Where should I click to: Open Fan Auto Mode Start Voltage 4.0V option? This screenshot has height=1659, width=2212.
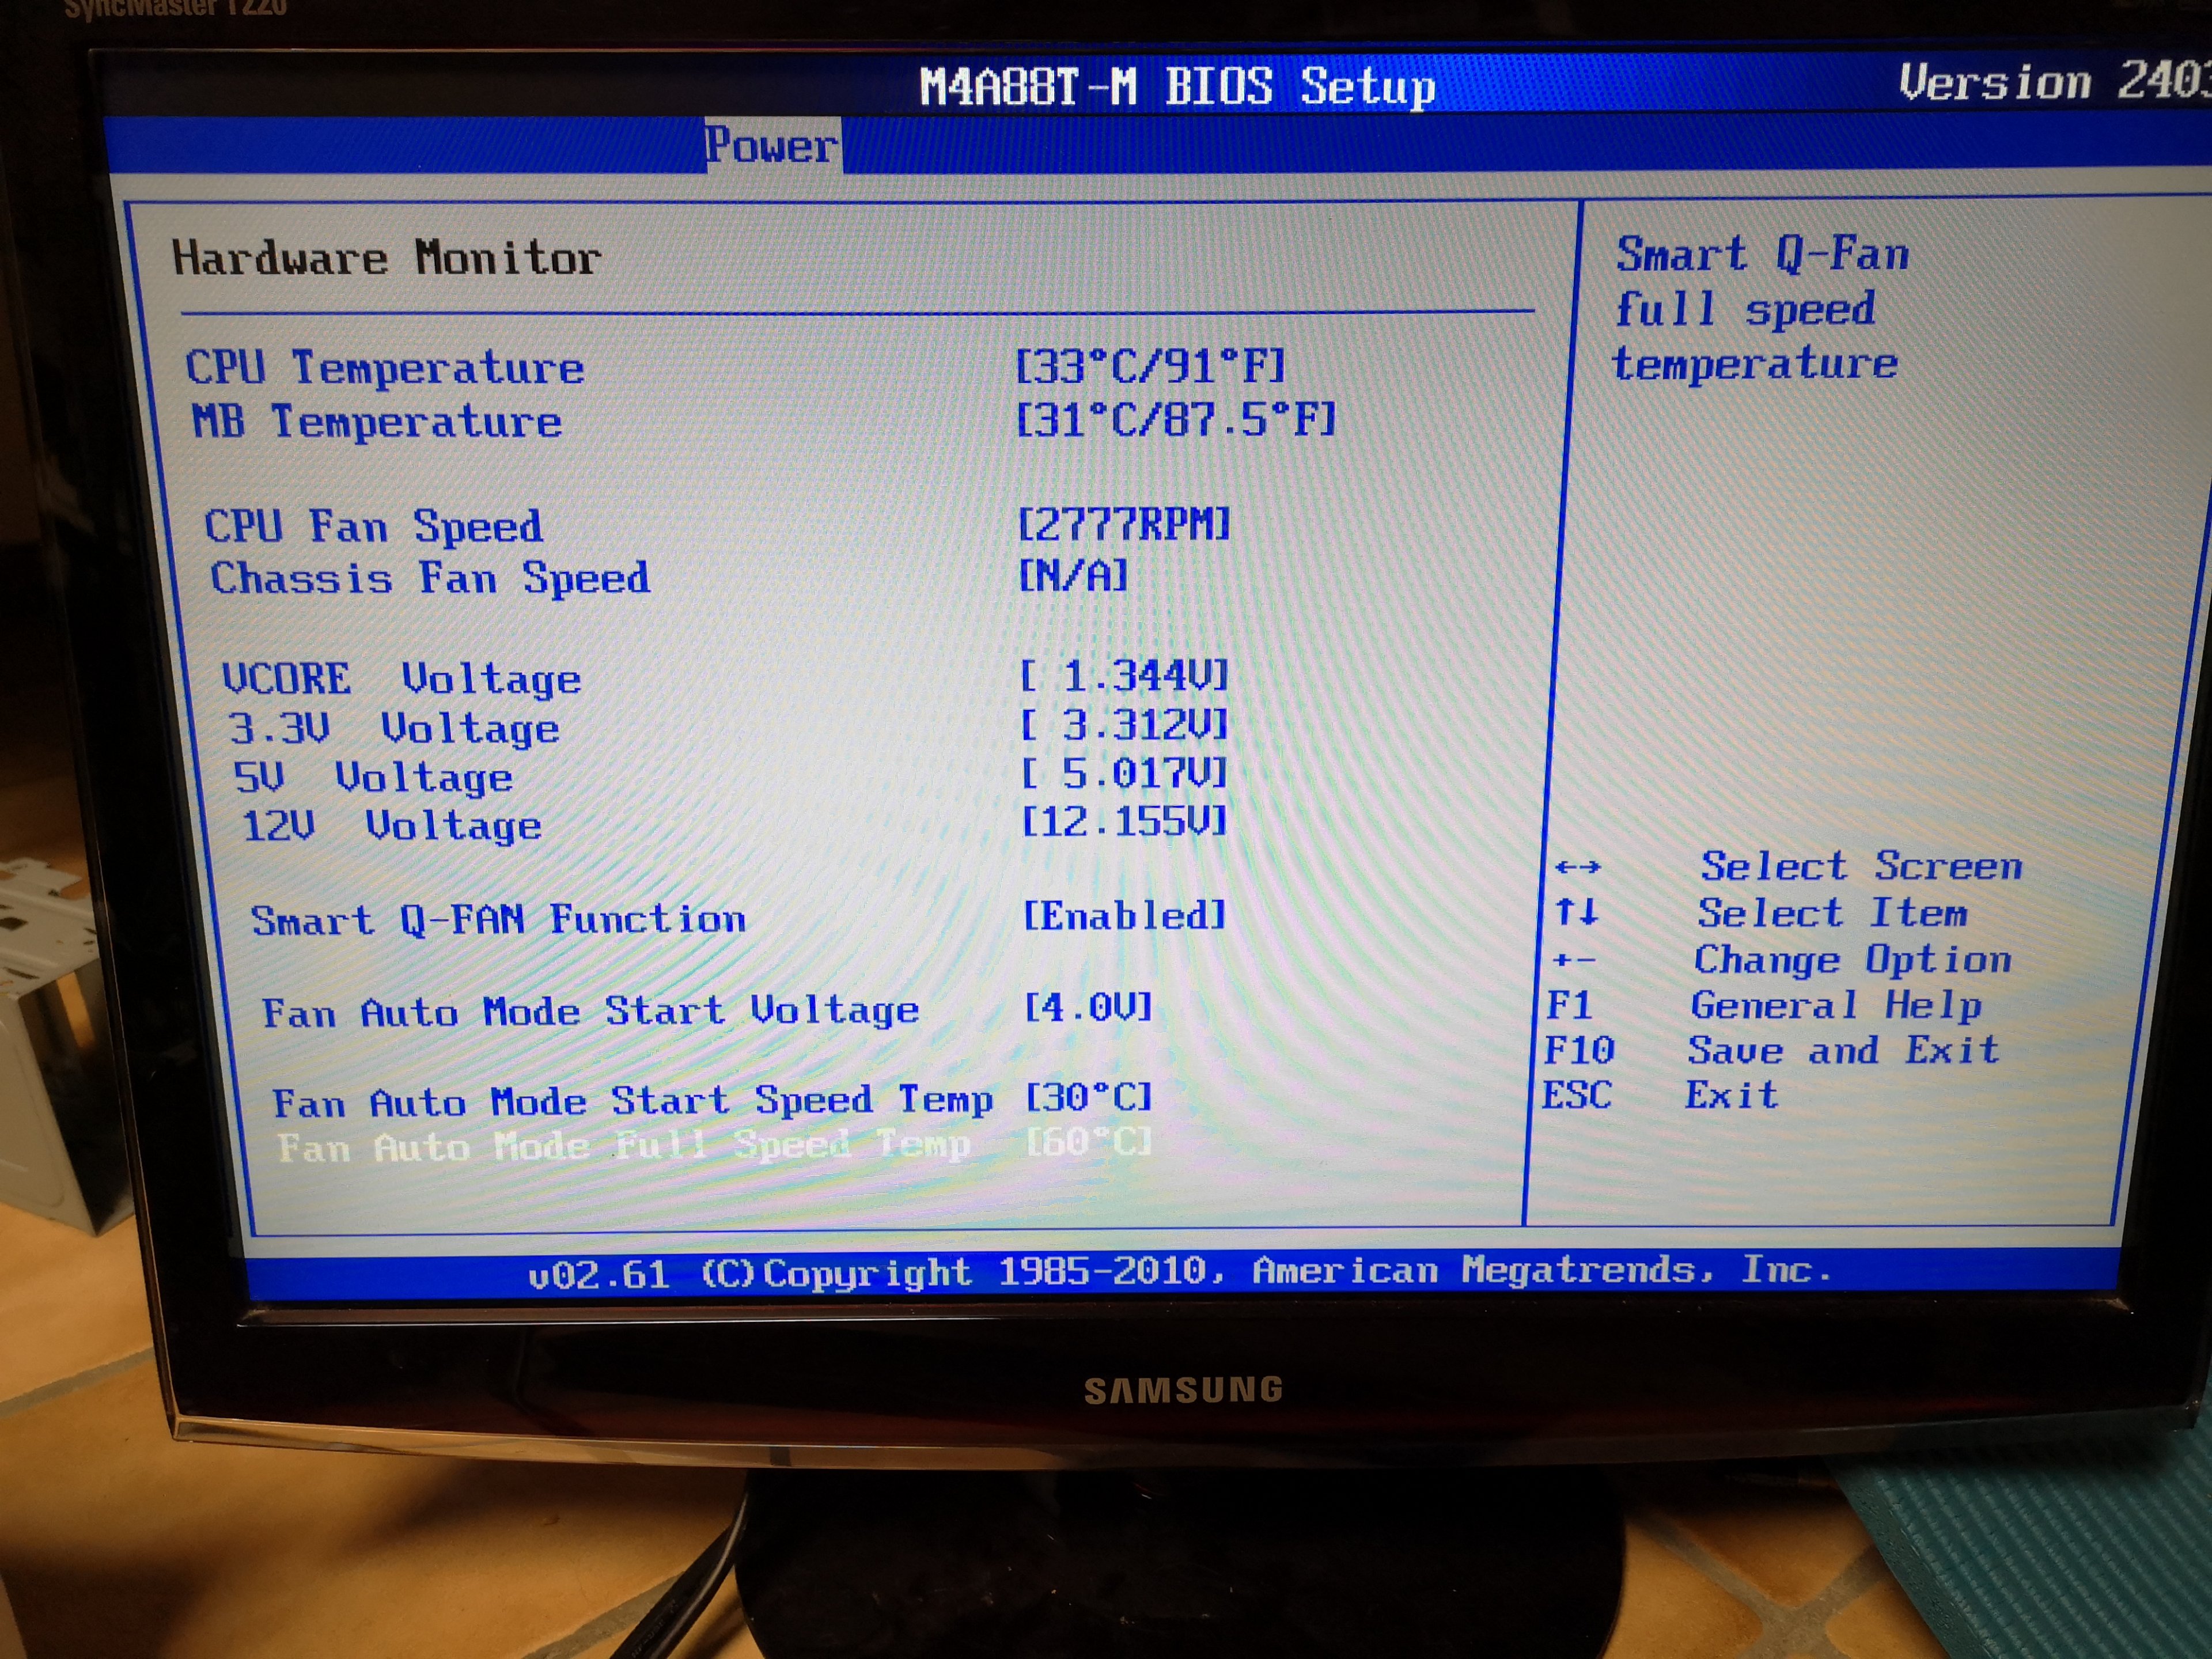coord(1088,1007)
